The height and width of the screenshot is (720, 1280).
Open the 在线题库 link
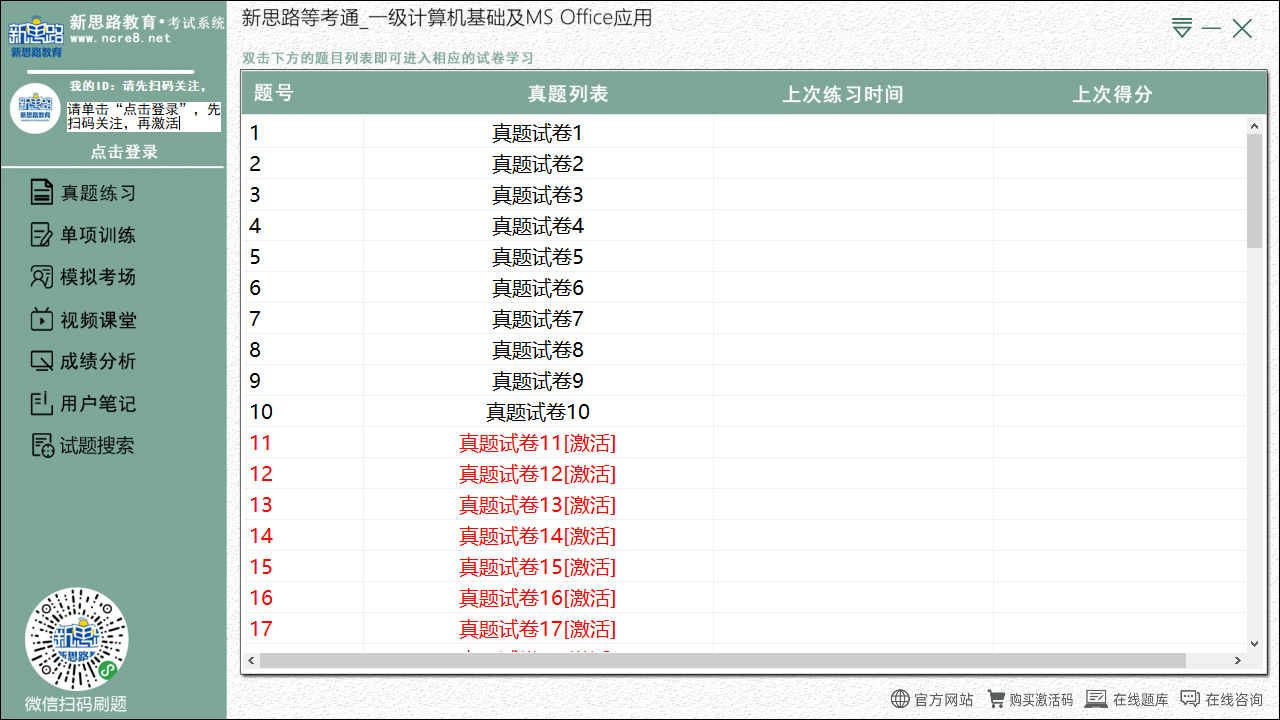click(1140, 700)
